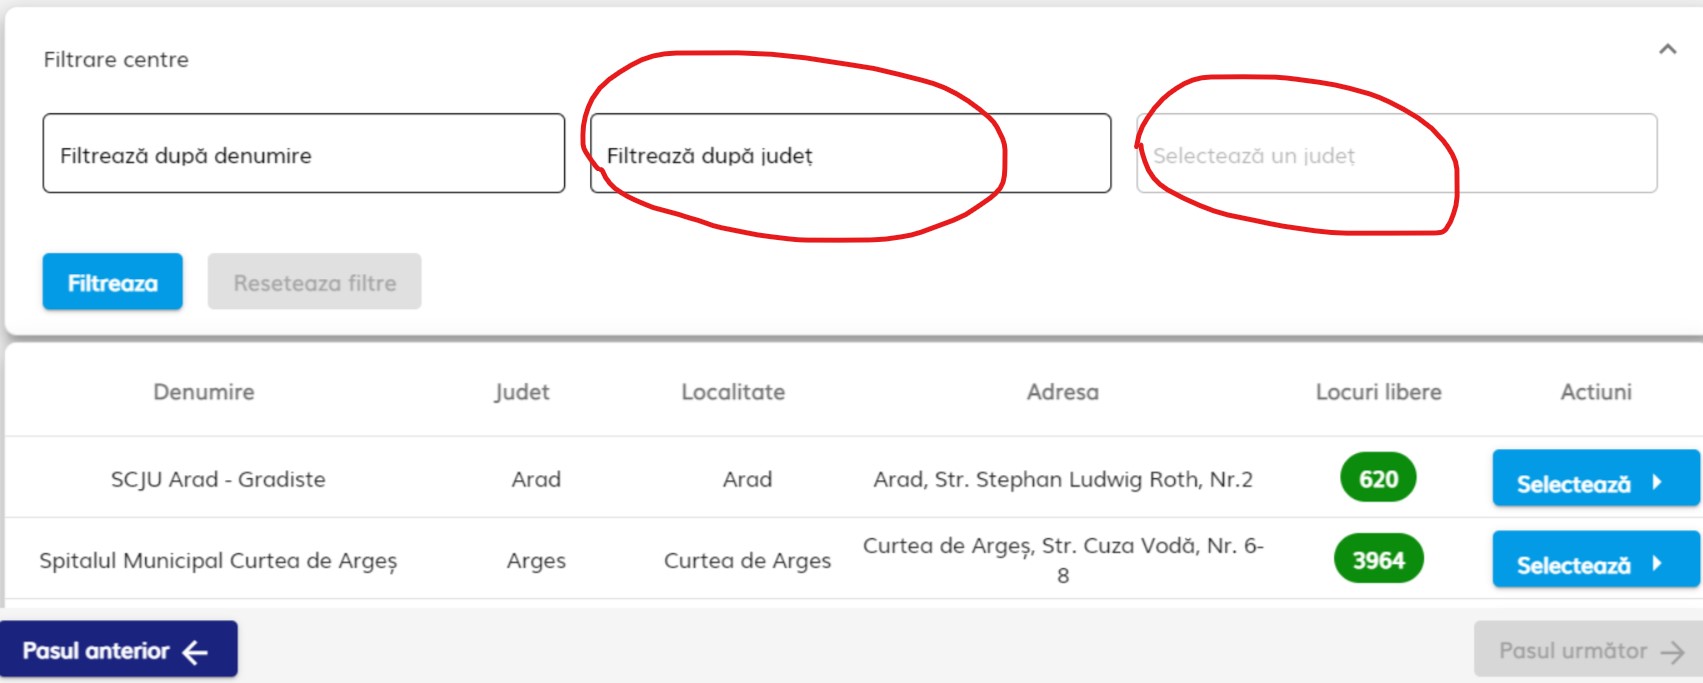Open the Selectează un județ dropdown

tap(1396, 154)
